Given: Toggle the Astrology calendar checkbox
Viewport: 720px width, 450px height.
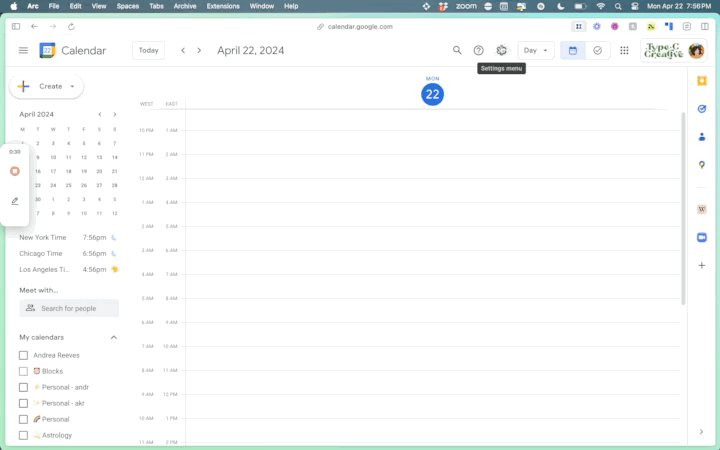Looking at the screenshot, I should tap(24, 435).
